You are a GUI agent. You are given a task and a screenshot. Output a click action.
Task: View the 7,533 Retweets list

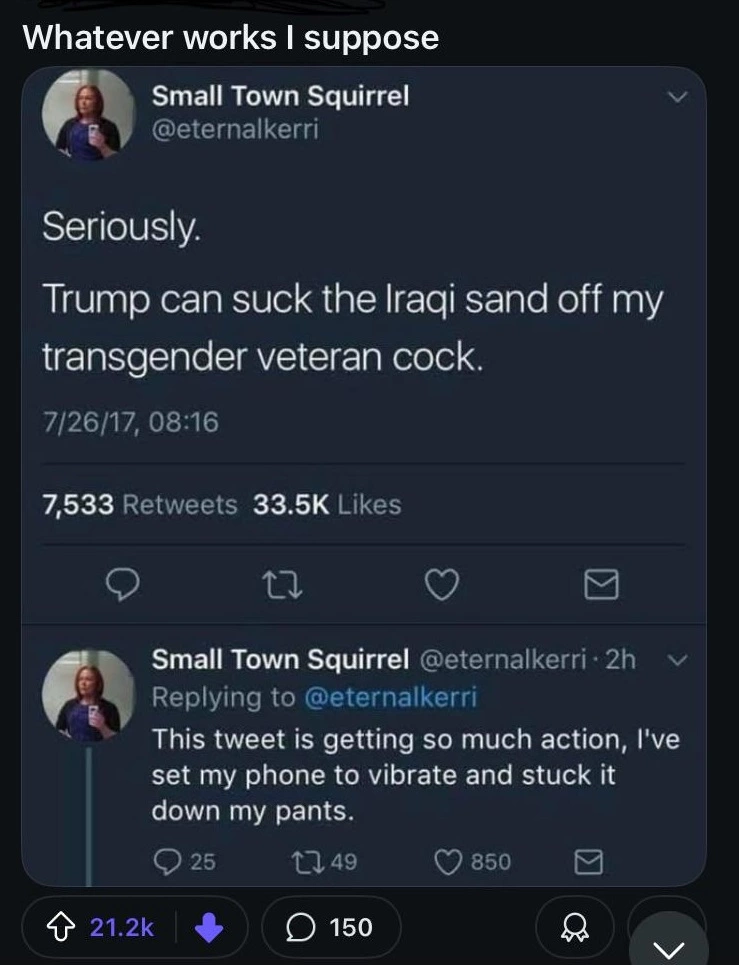pos(138,505)
